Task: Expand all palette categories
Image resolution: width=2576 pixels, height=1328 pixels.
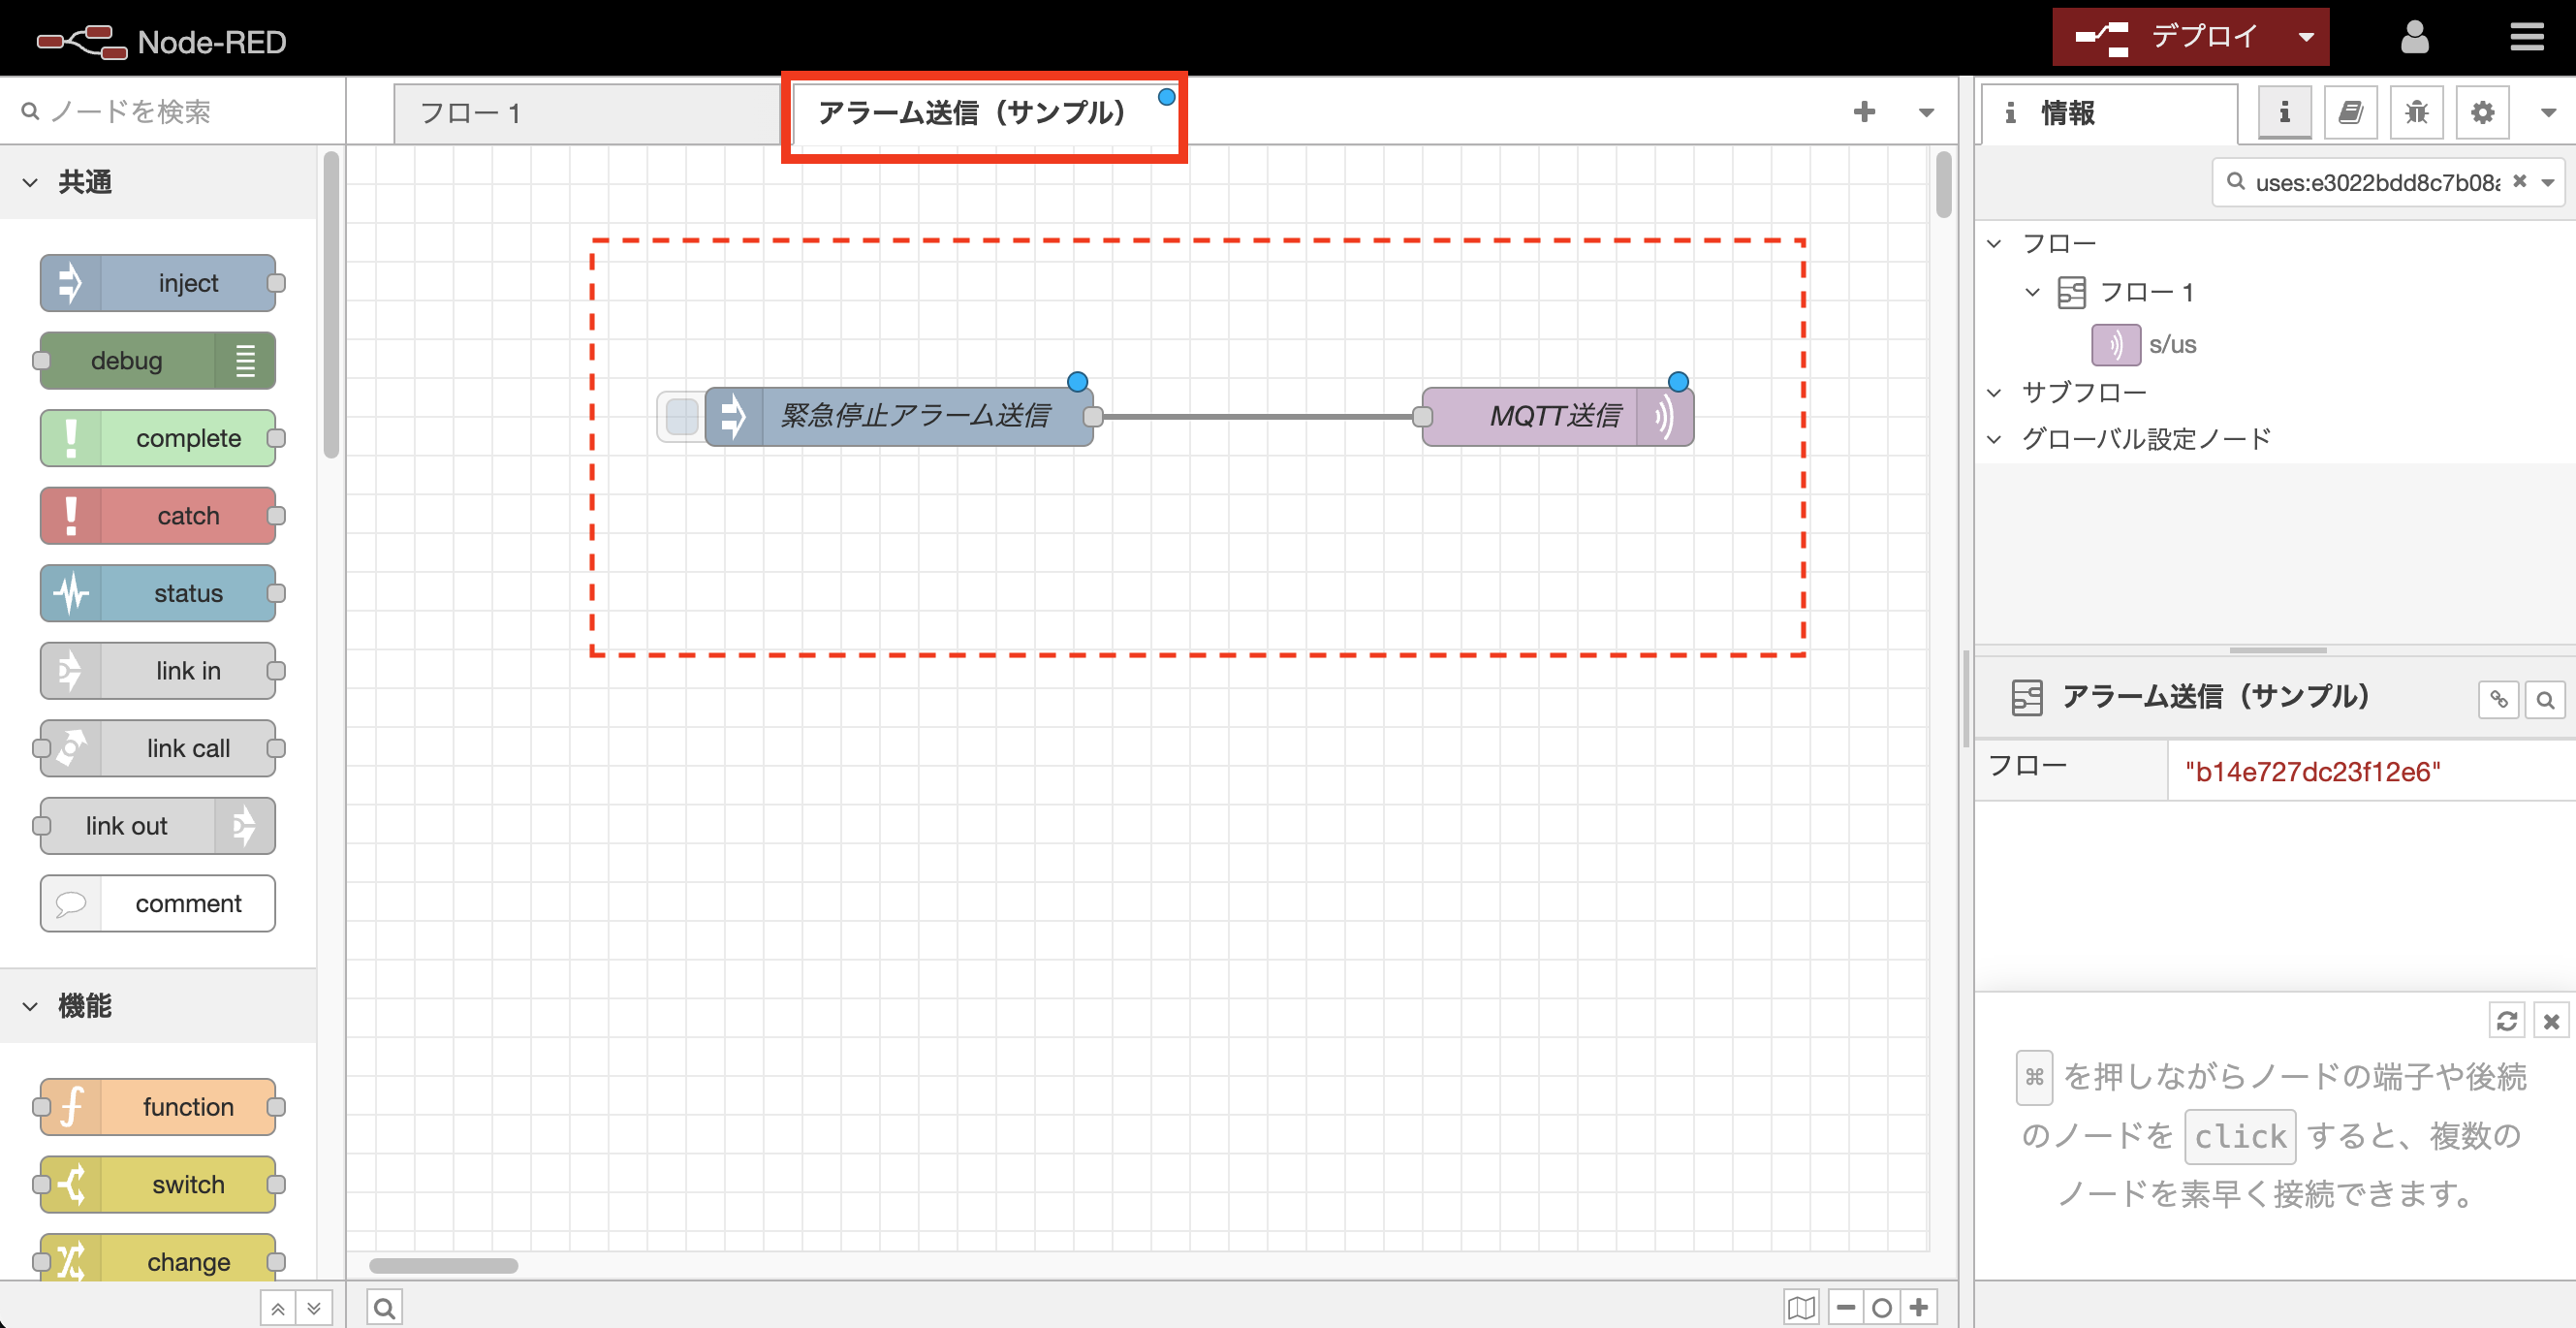Action: click(314, 1308)
